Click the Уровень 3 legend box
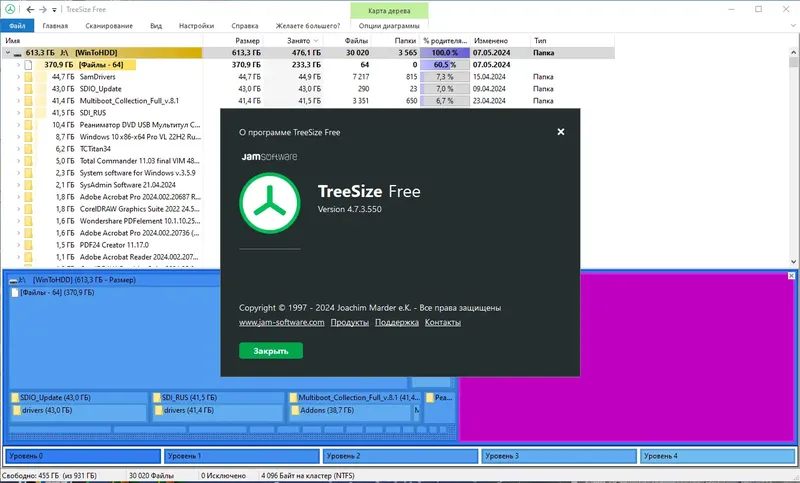The image size is (800, 483). pos(559,456)
